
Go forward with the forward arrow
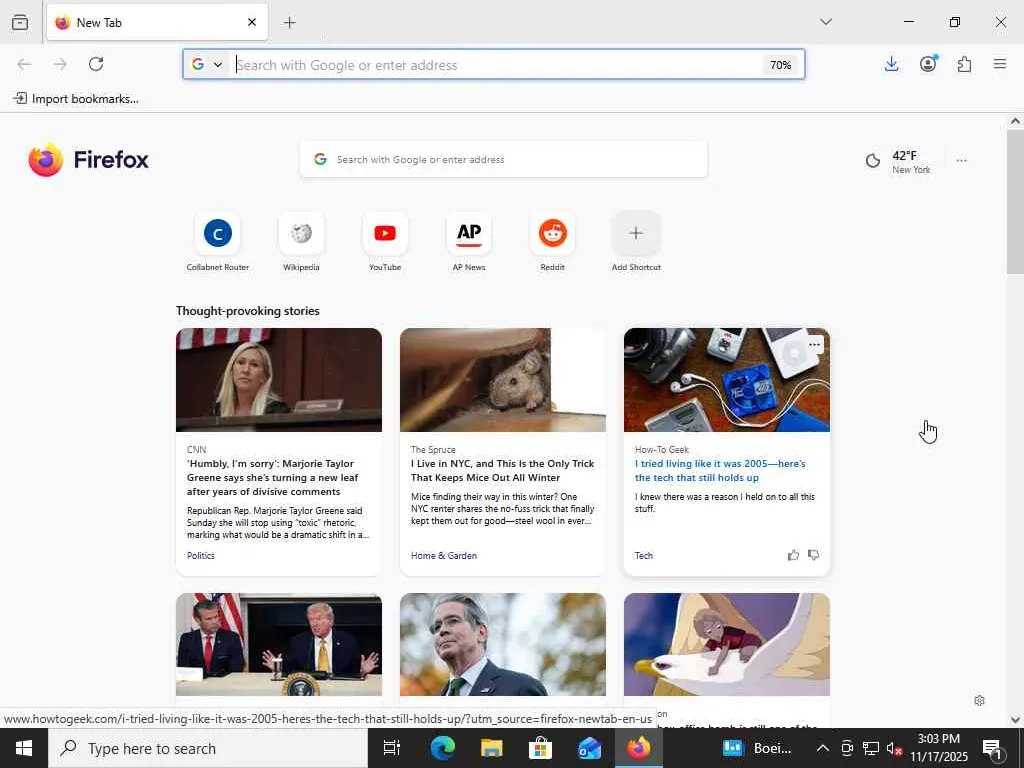pyautogui.click(x=60, y=64)
